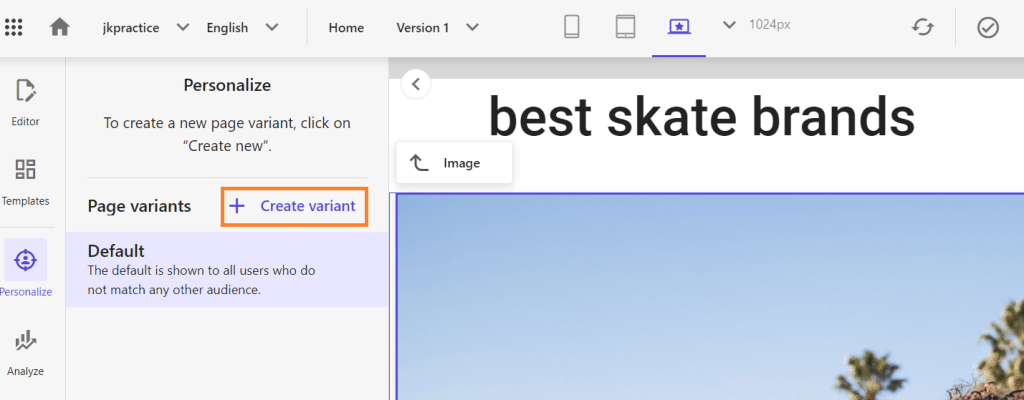Click the refresh sync icon
Viewport: 1024px width, 400px height.
[922, 27]
